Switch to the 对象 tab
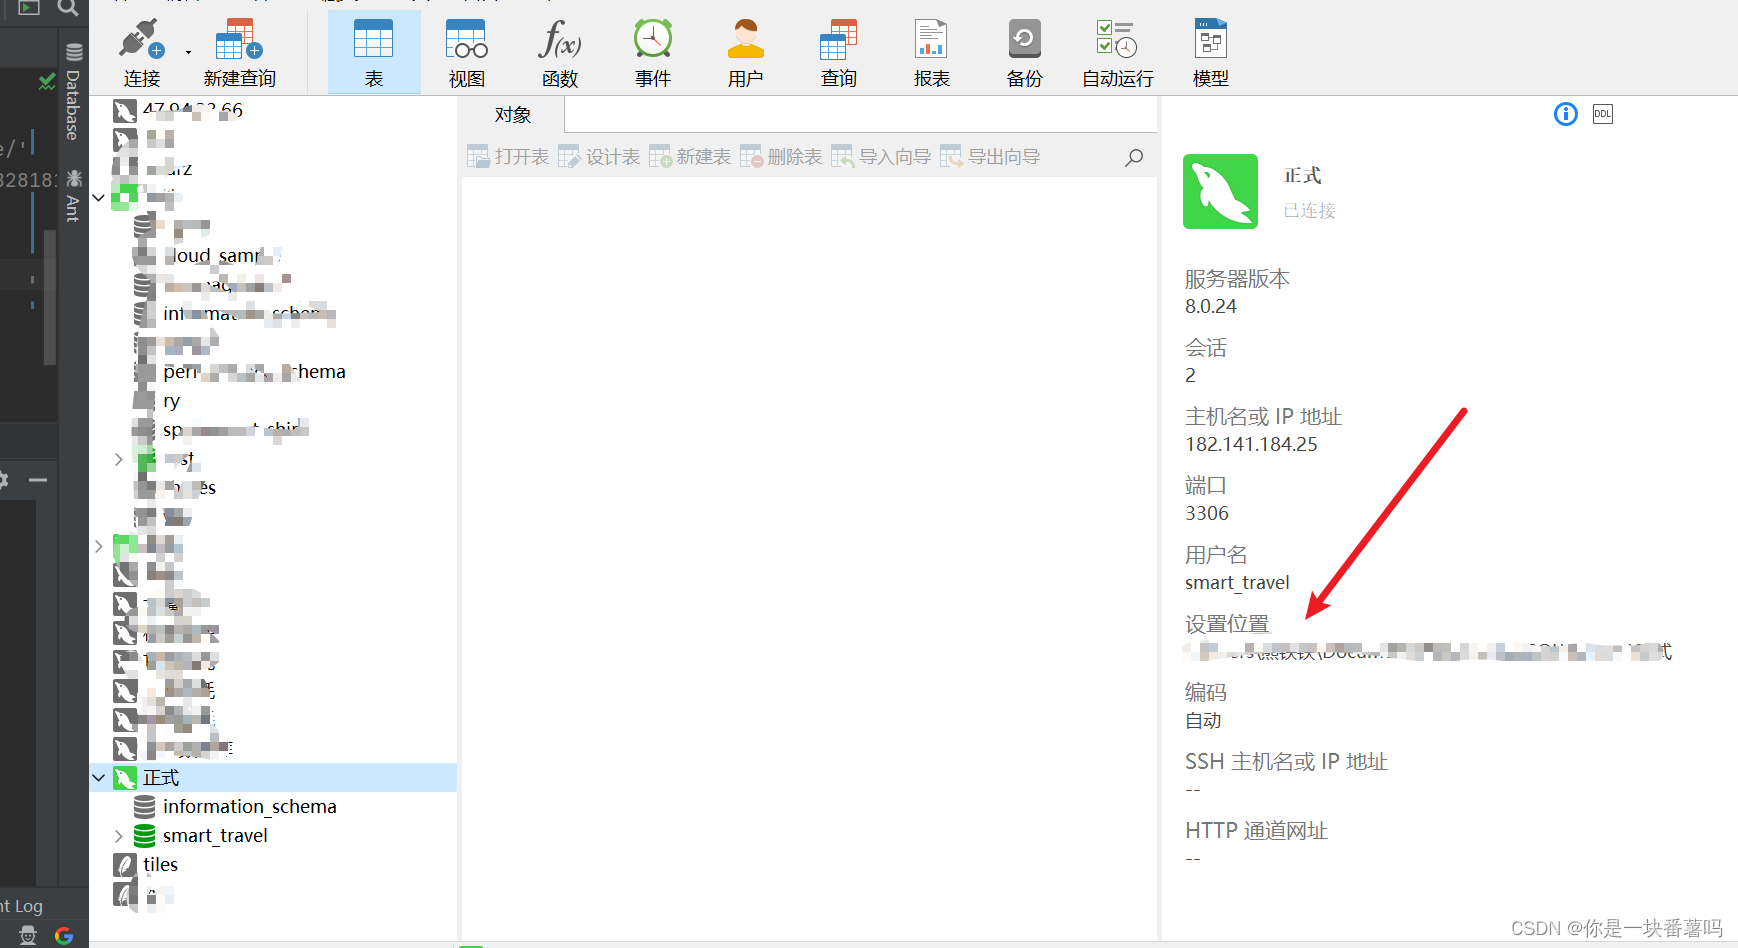 pyautogui.click(x=513, y=114)
